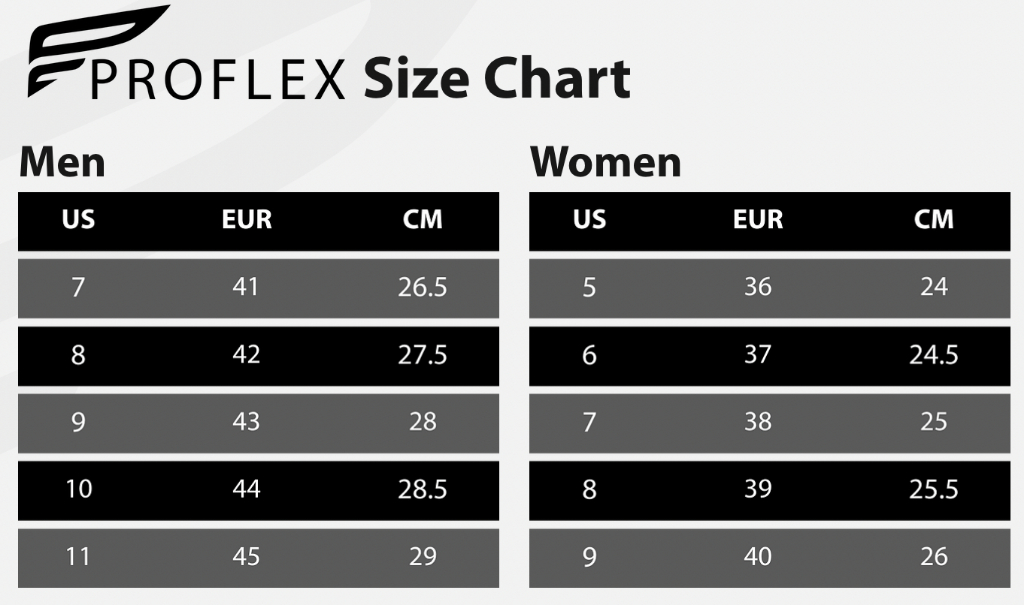Click the CM column header in Women table
1024x605 pixels.
[933, 220]
